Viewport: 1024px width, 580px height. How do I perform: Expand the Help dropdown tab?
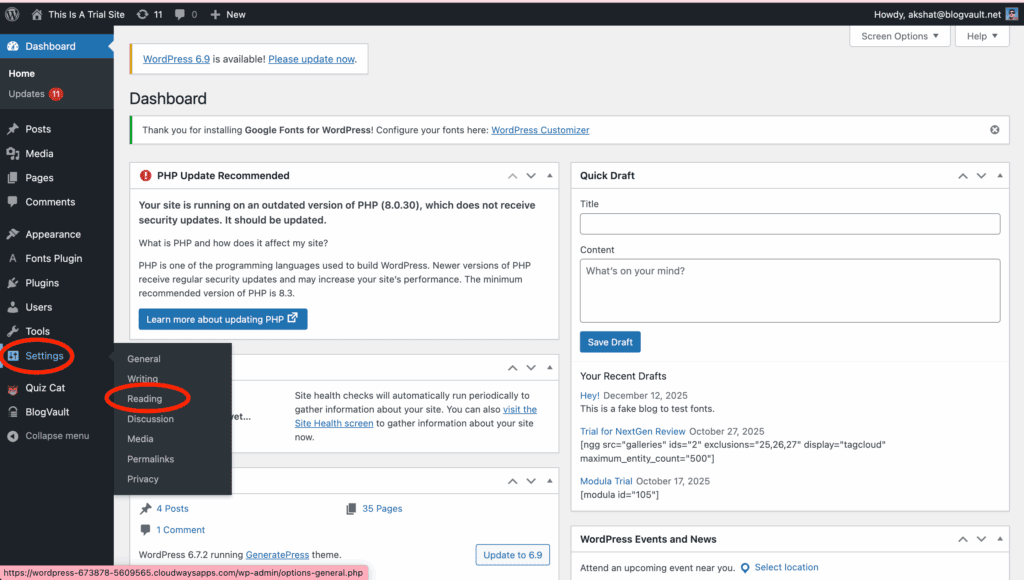click(x=982, y=36)
